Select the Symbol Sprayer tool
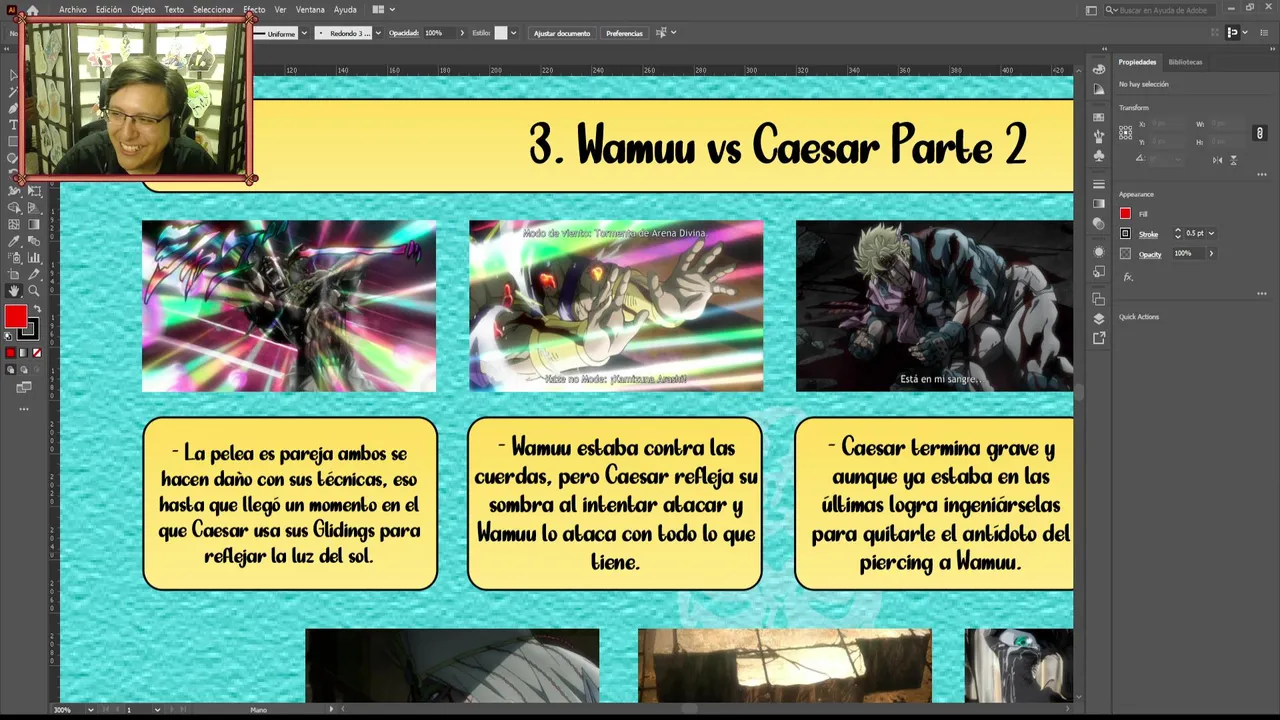This screenshot has height=720, width=1280. [x=14, y=258]
